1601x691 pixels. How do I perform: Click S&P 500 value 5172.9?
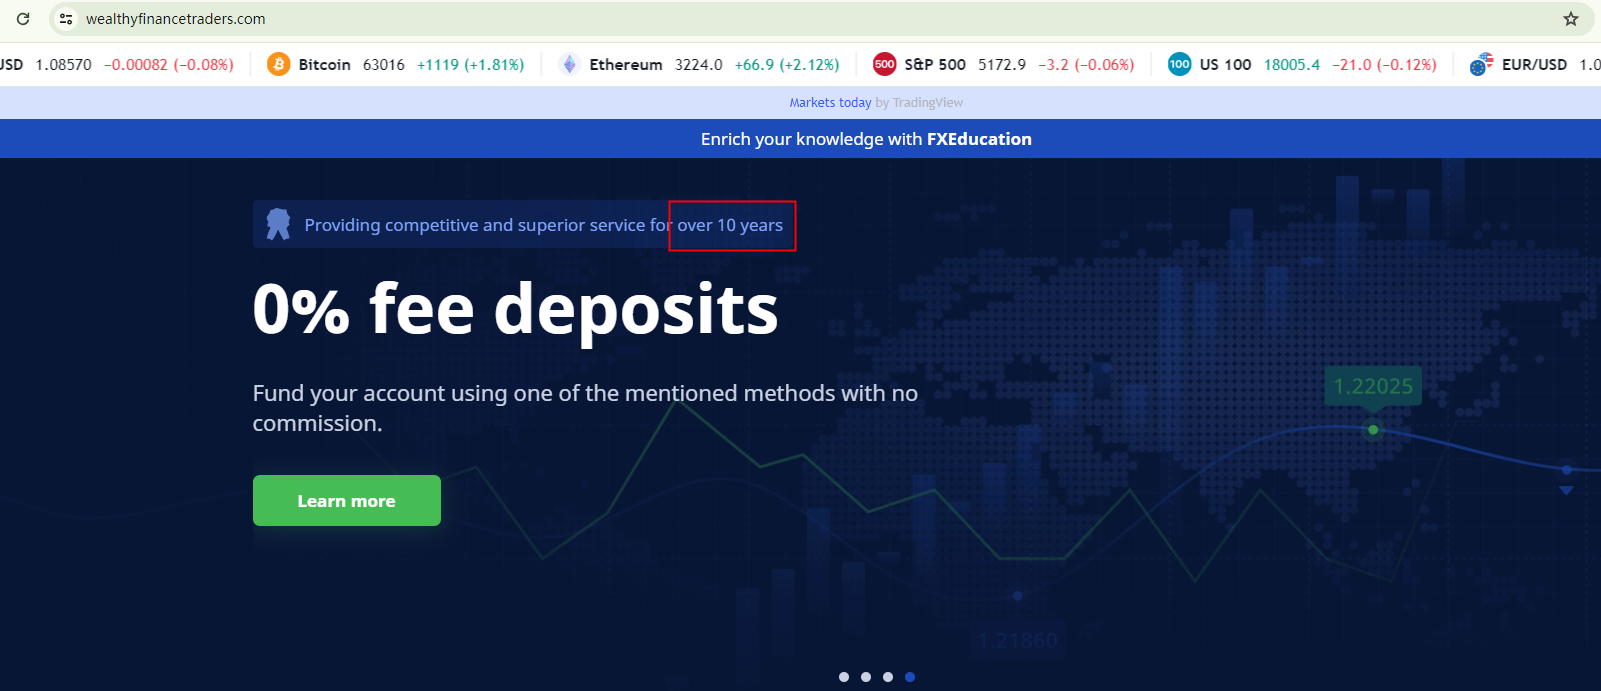tap(1002, 65)
